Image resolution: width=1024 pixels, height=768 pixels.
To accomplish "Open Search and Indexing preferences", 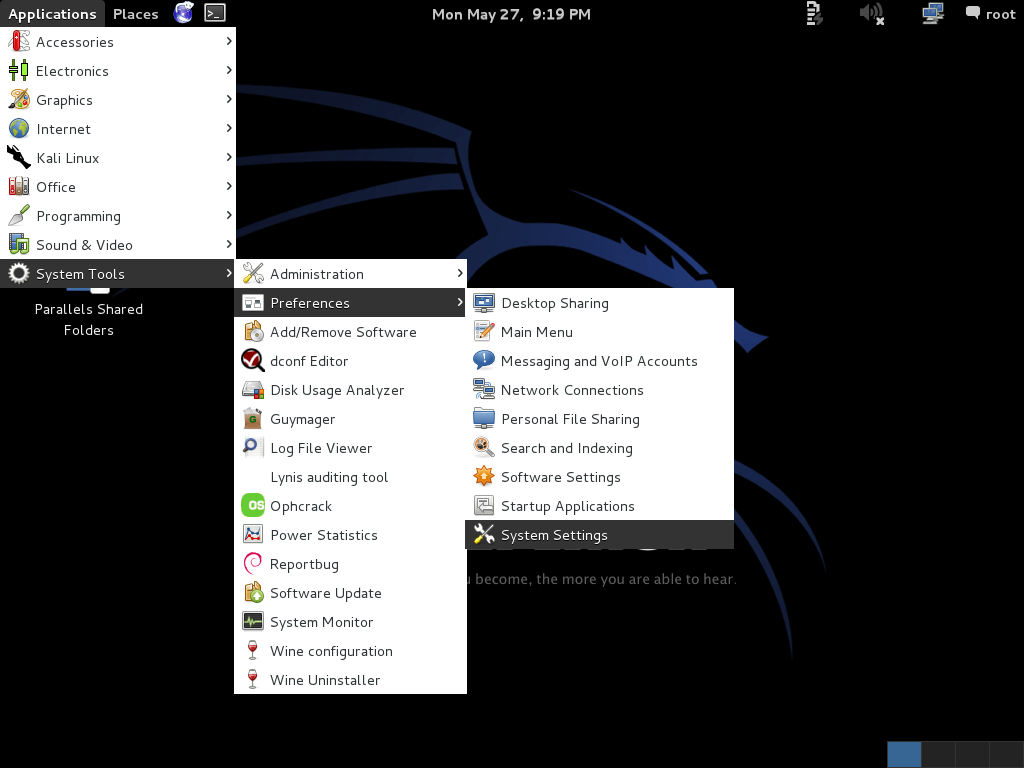I will pos(600,448).
